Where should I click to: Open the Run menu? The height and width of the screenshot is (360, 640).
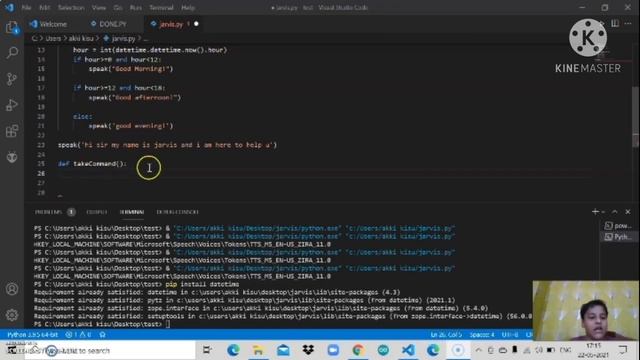click(x=136, y=7)
